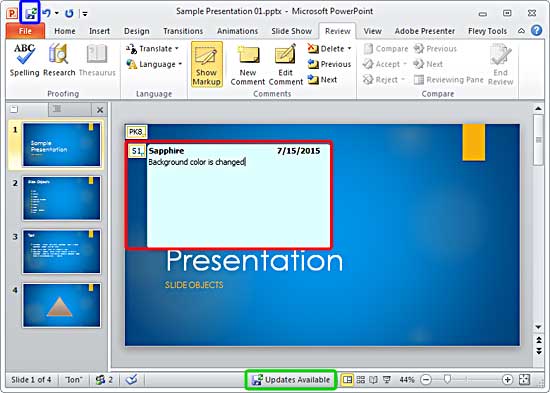The image size is (550, 393).
Task: Open the File tab
Action: pos(25,31)
